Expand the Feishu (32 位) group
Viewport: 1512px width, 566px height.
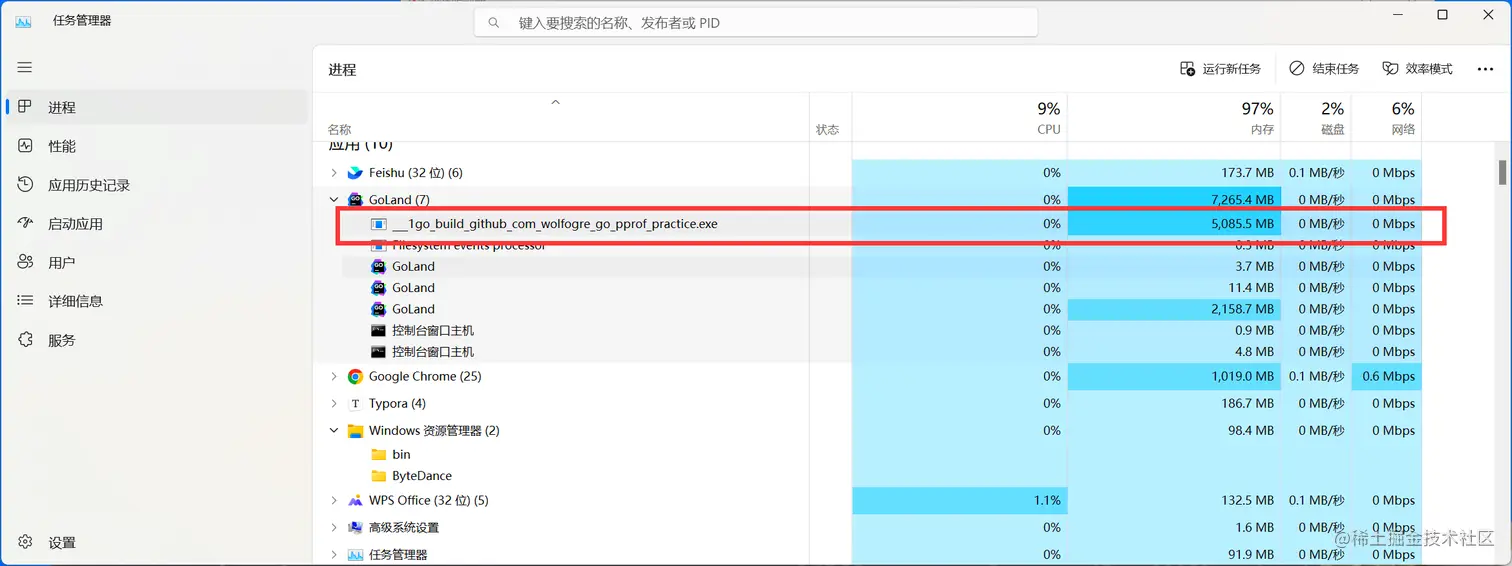[334, 173]
